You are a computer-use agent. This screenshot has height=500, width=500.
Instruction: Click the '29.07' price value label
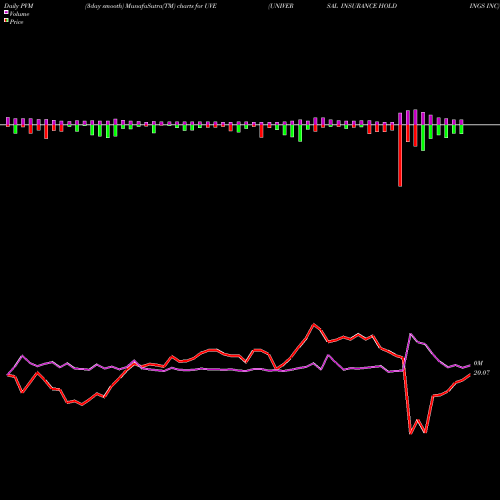click(482, 373)
